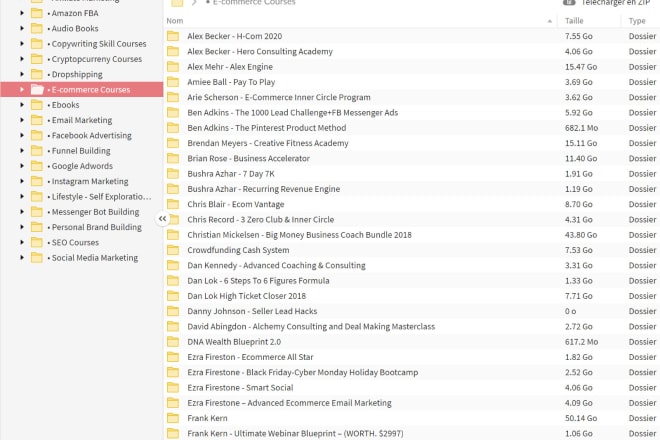The image size is (660, 440).
Task: Click the folder icon beside Amazon FBA
Action: pos(37,13)
